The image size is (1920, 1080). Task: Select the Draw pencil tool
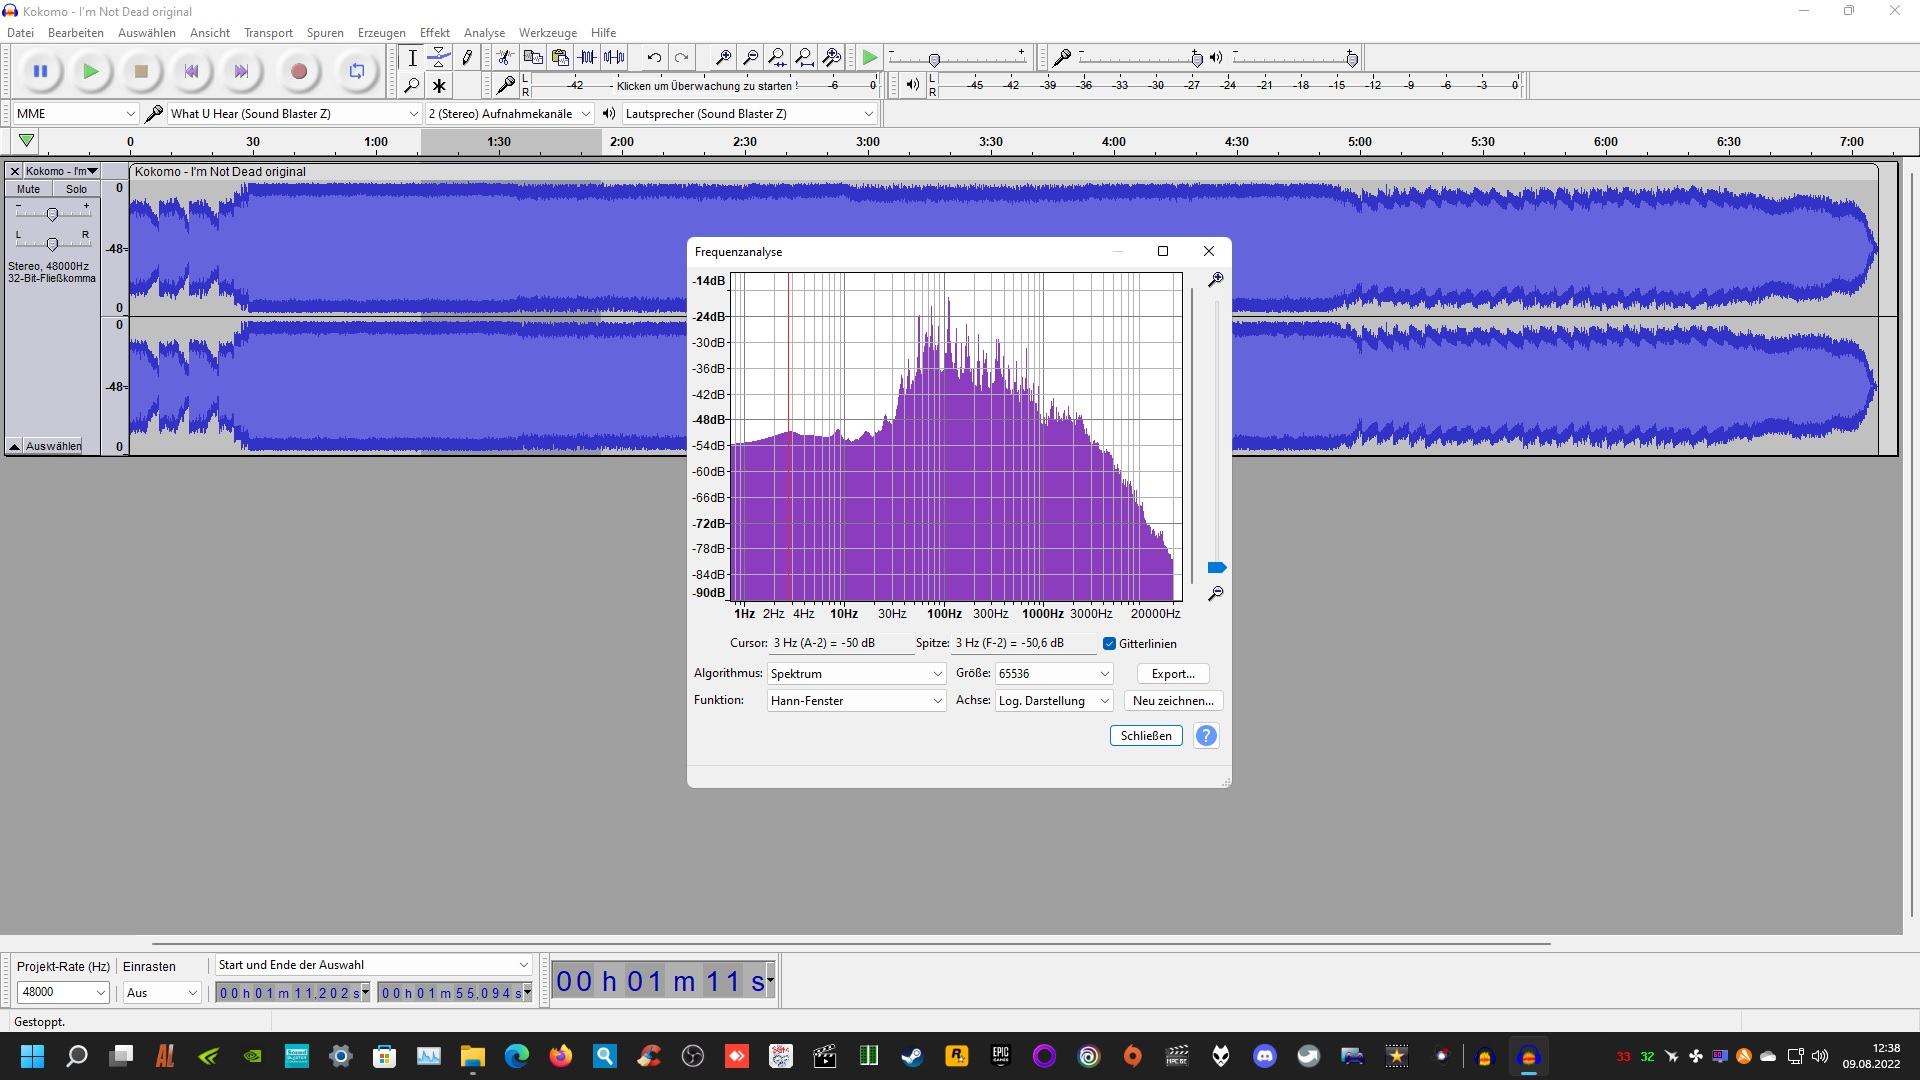pyautogui.click(x=466, y=58)
